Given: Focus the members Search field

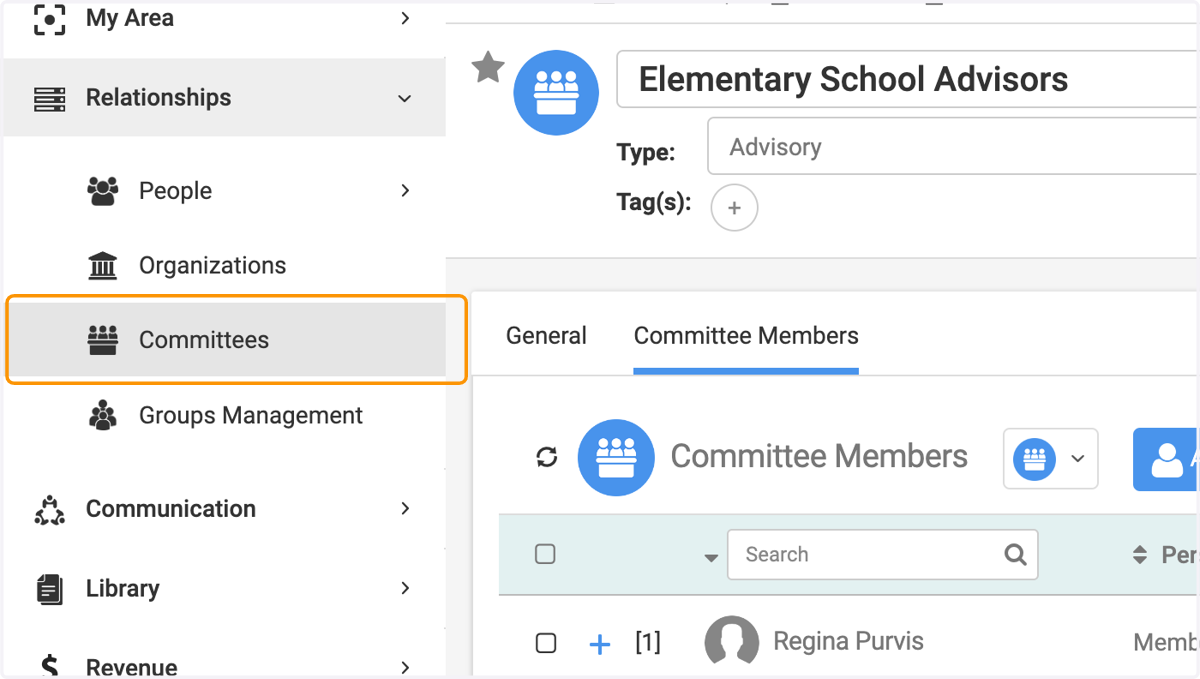Looking at the screenshot, I should [x=883, y=555].
